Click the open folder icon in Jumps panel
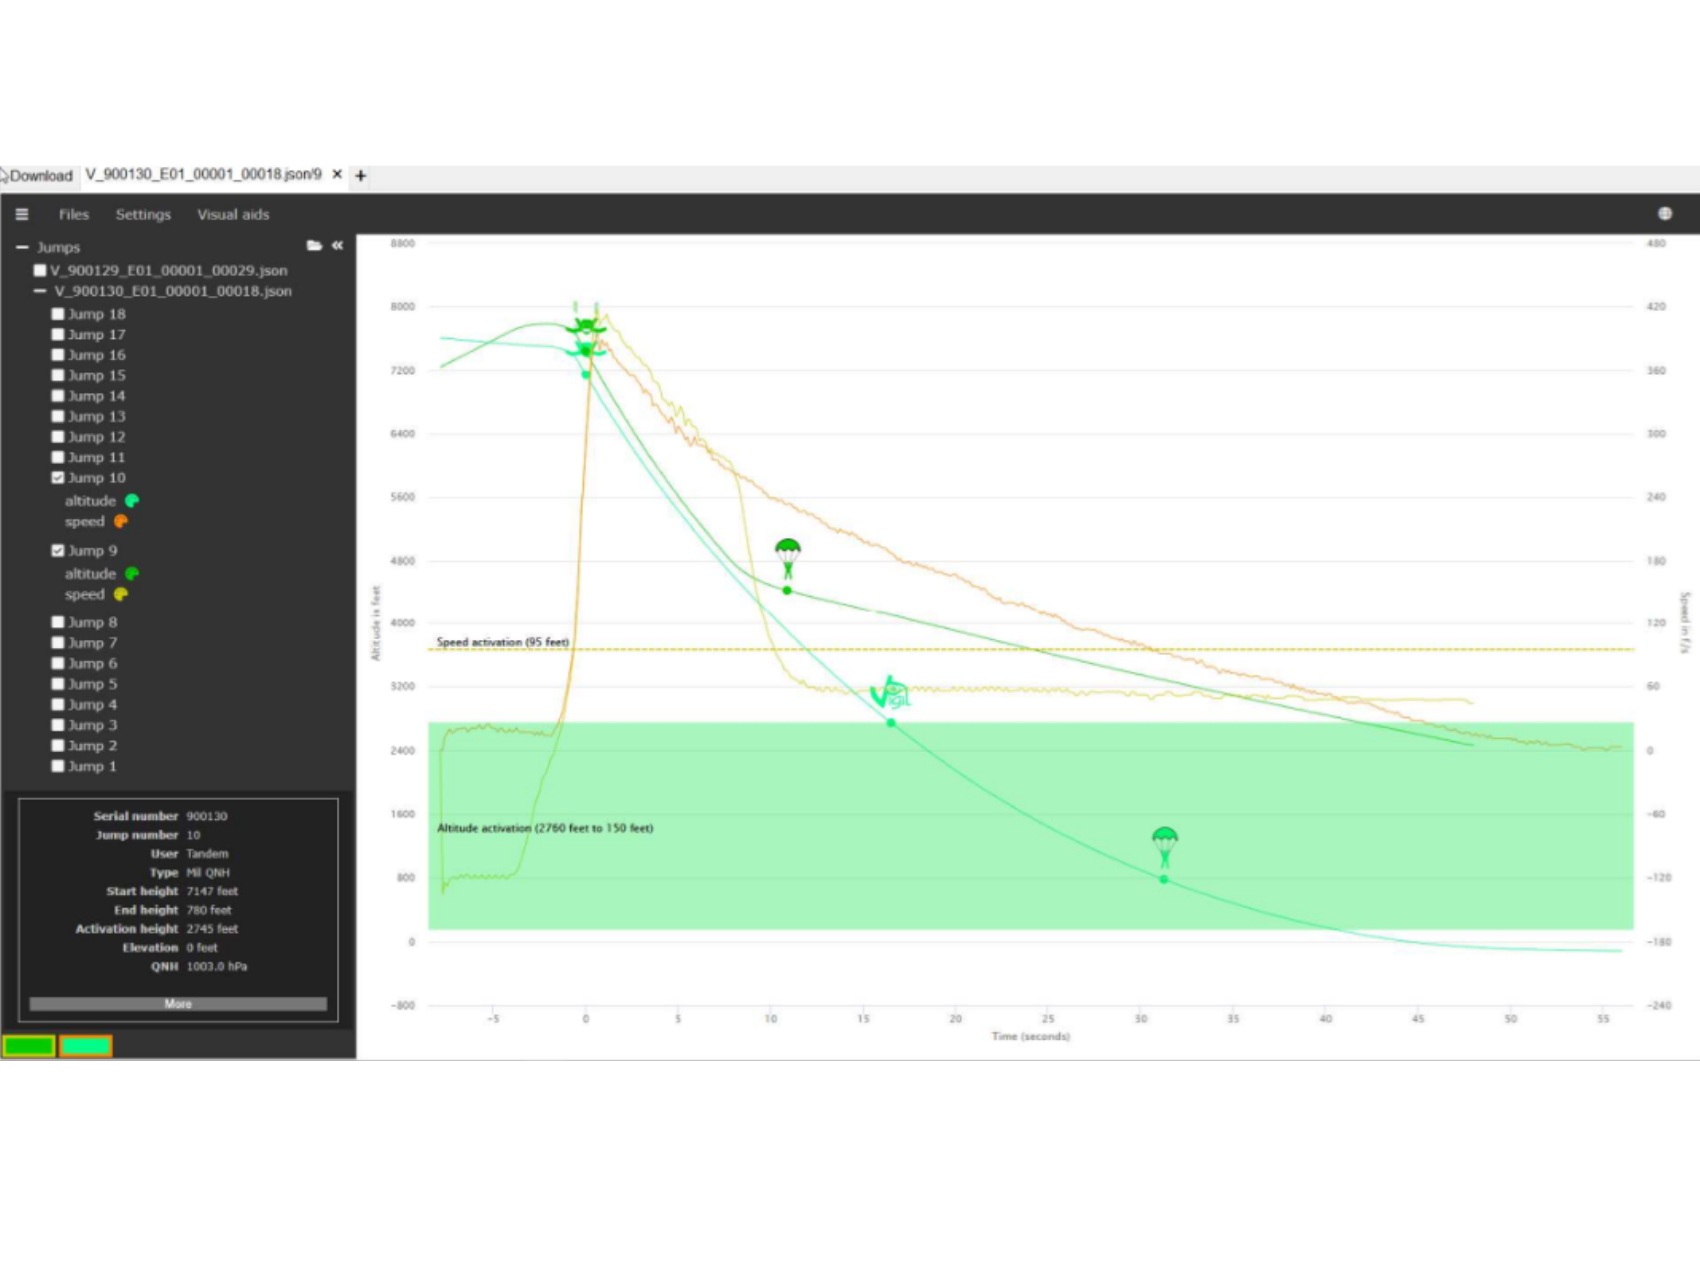Screen dimensions: 1700x1275 314,246
